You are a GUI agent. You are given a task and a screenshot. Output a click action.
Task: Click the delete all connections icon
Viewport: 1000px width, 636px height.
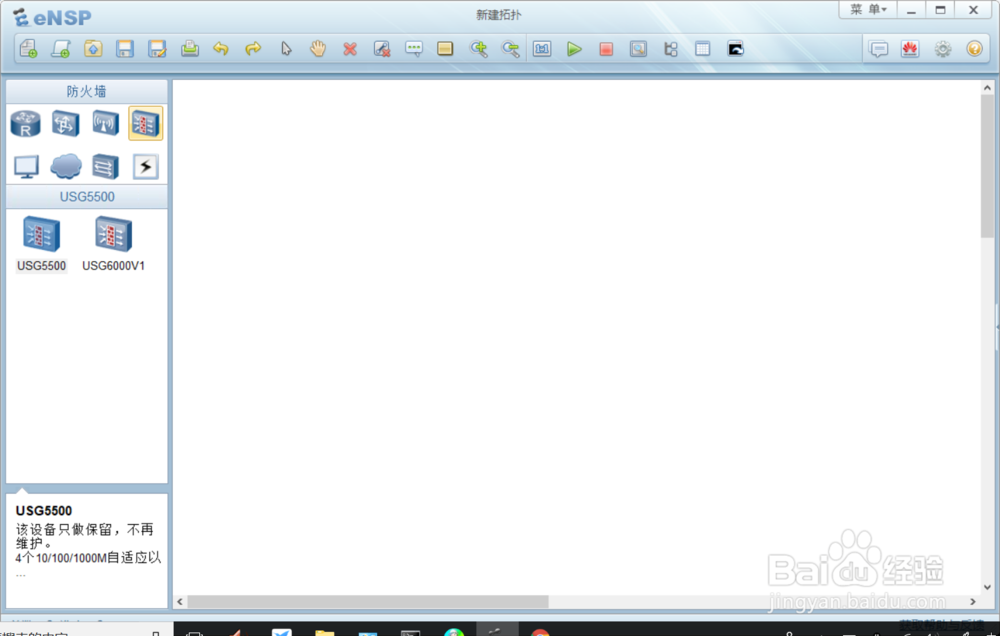(382, 49)
